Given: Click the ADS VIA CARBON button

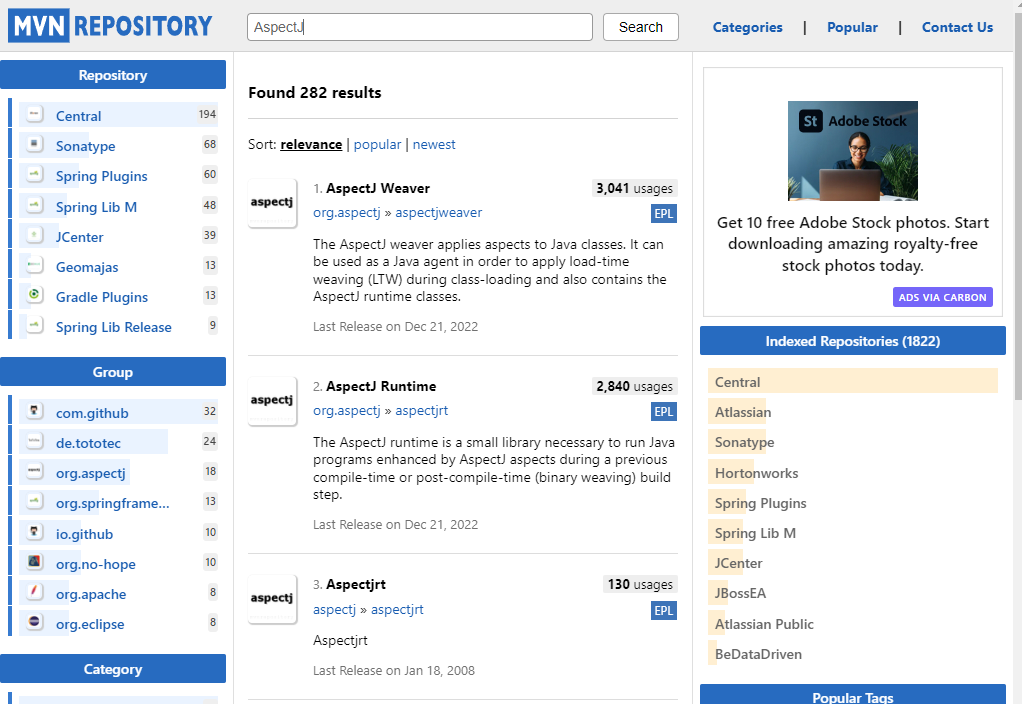Looking at the screenshot, I should tap(942, 297).
